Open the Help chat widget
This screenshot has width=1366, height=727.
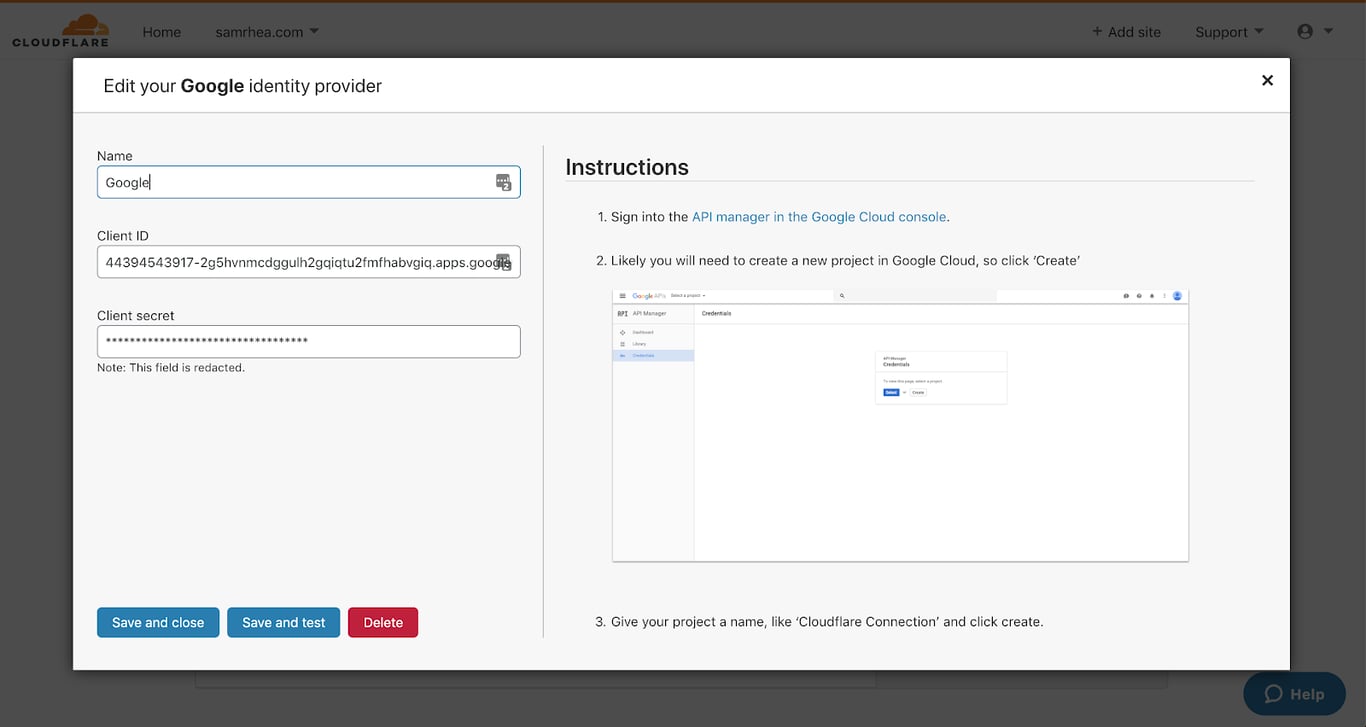[1294, 694]
